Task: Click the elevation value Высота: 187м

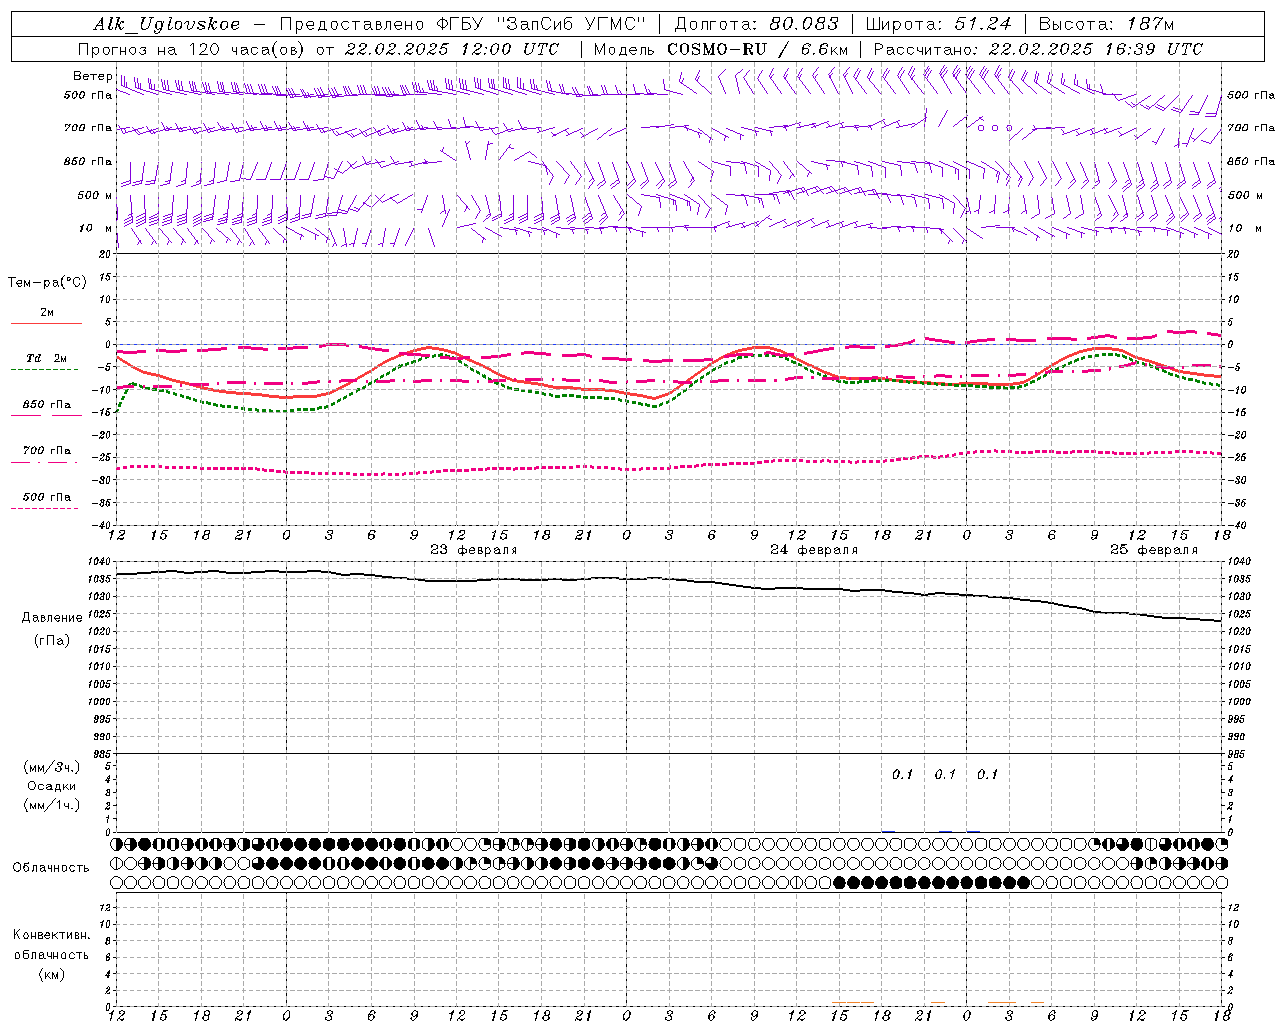Action: point(1106,24)
